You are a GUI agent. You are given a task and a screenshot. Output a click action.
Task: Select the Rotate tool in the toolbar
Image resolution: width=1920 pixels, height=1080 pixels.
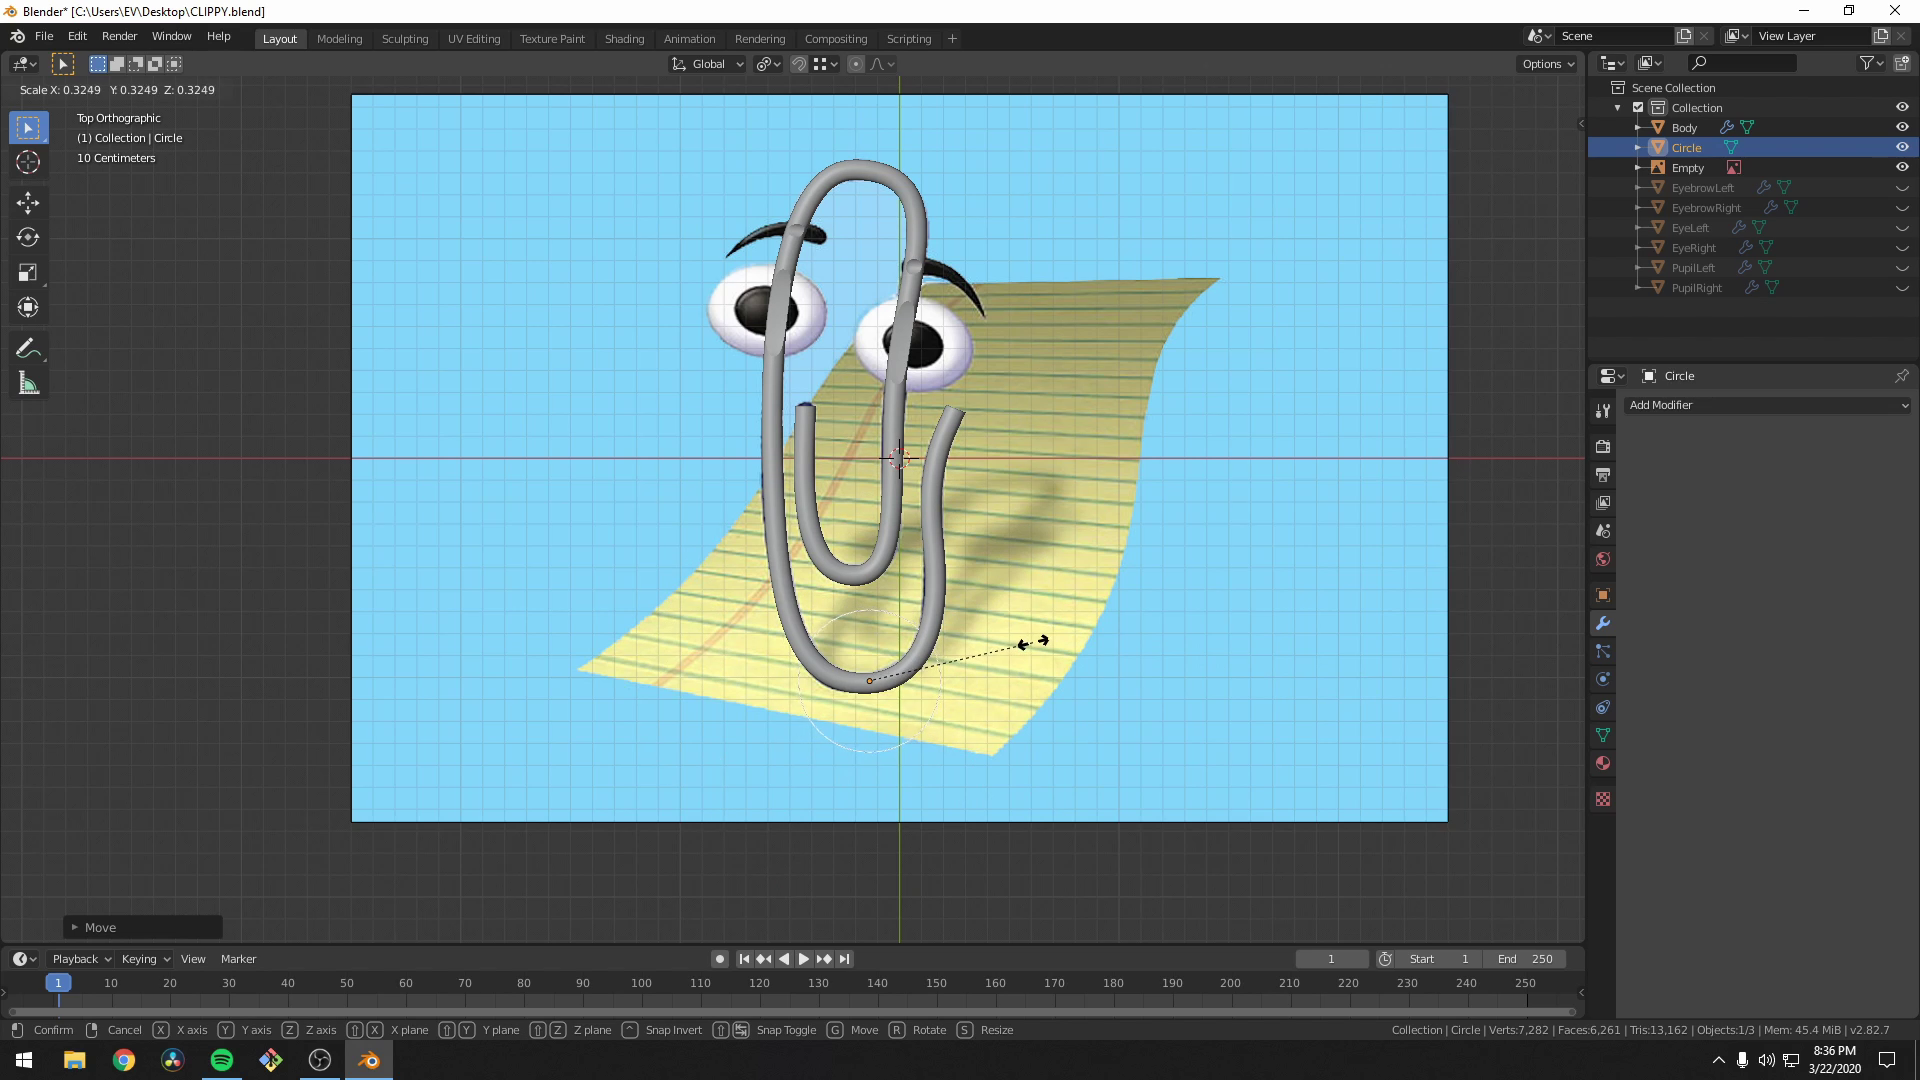click(x=27, y=238)
